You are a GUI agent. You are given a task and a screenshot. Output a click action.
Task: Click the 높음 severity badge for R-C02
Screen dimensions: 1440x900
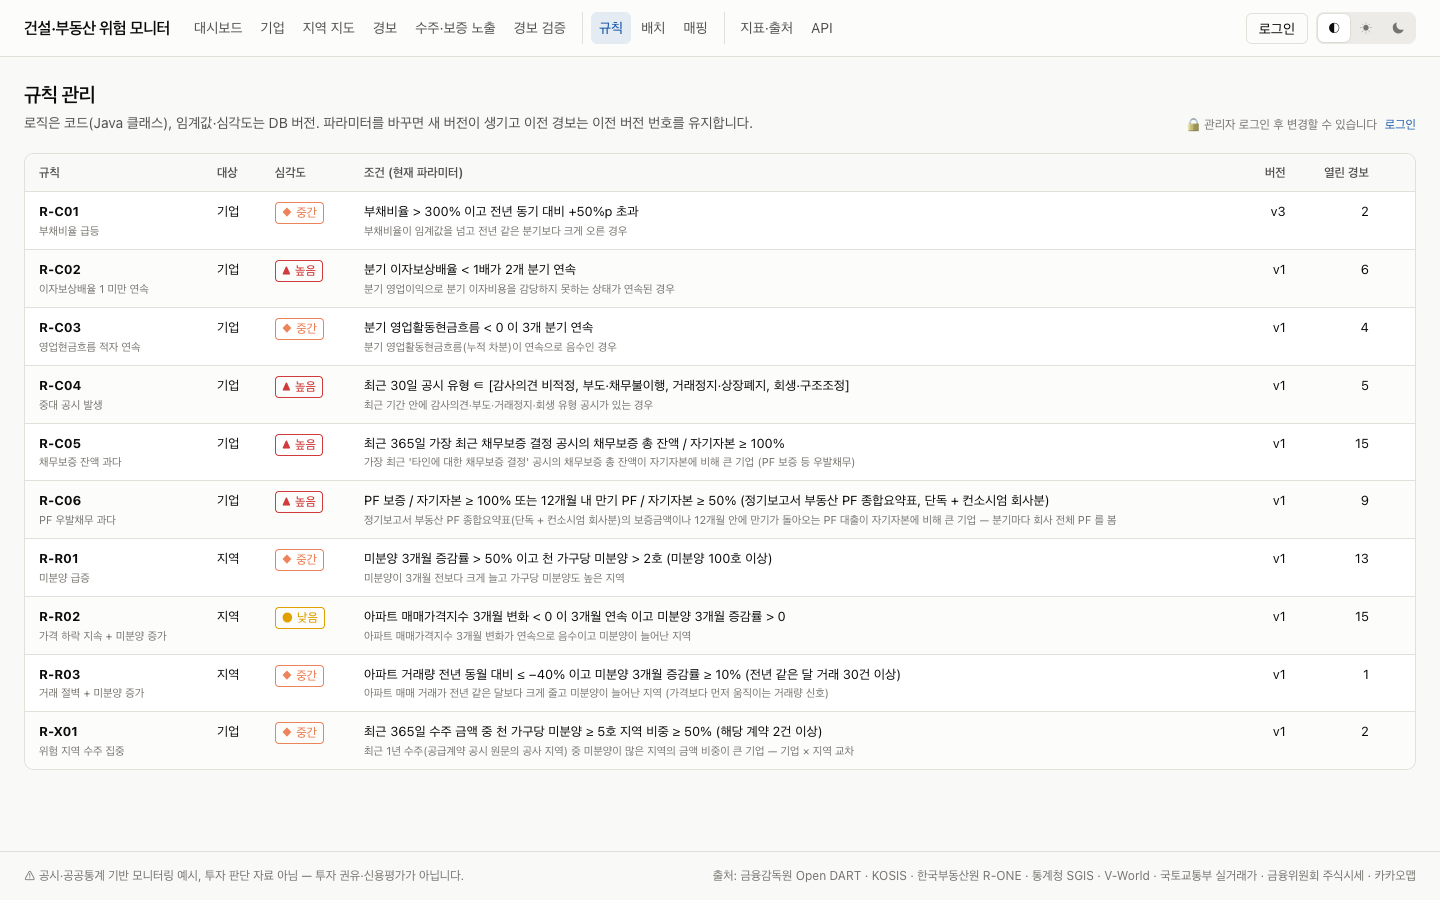(x=299, y=270)
